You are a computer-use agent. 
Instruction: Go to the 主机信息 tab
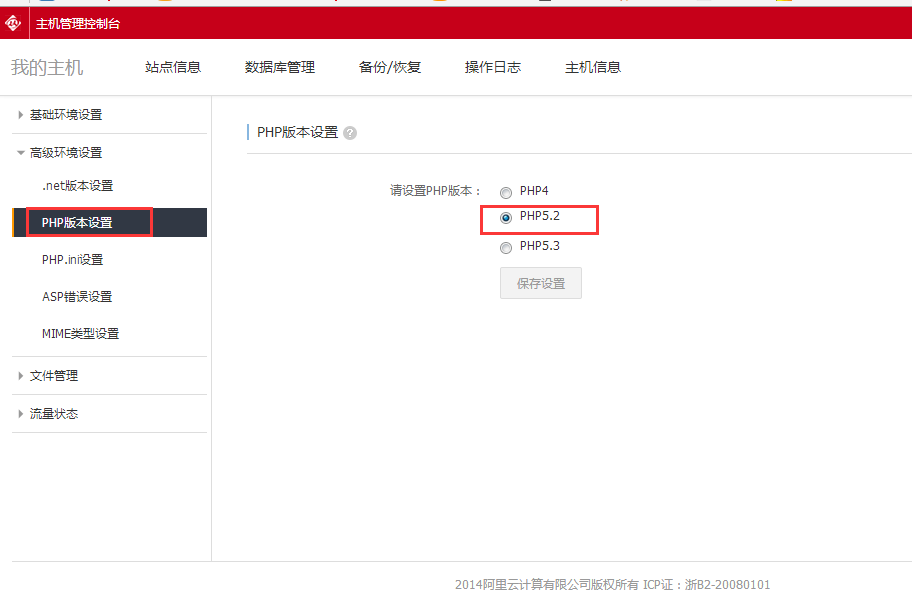point(593,67)
